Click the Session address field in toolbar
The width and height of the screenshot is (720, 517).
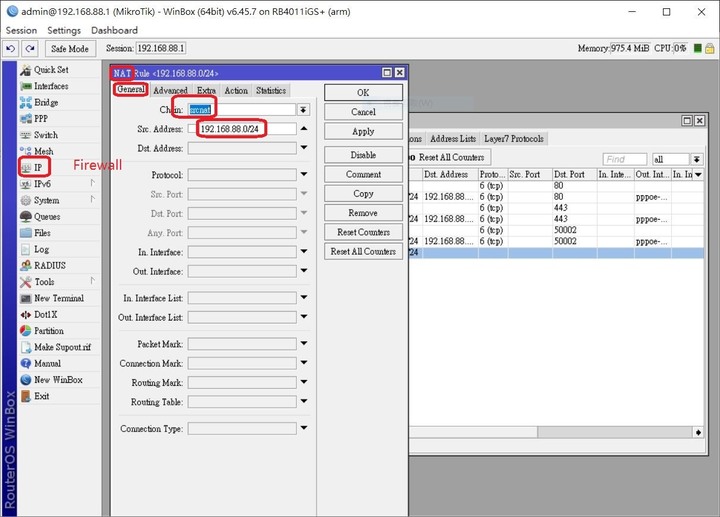(x=161, y=48)
